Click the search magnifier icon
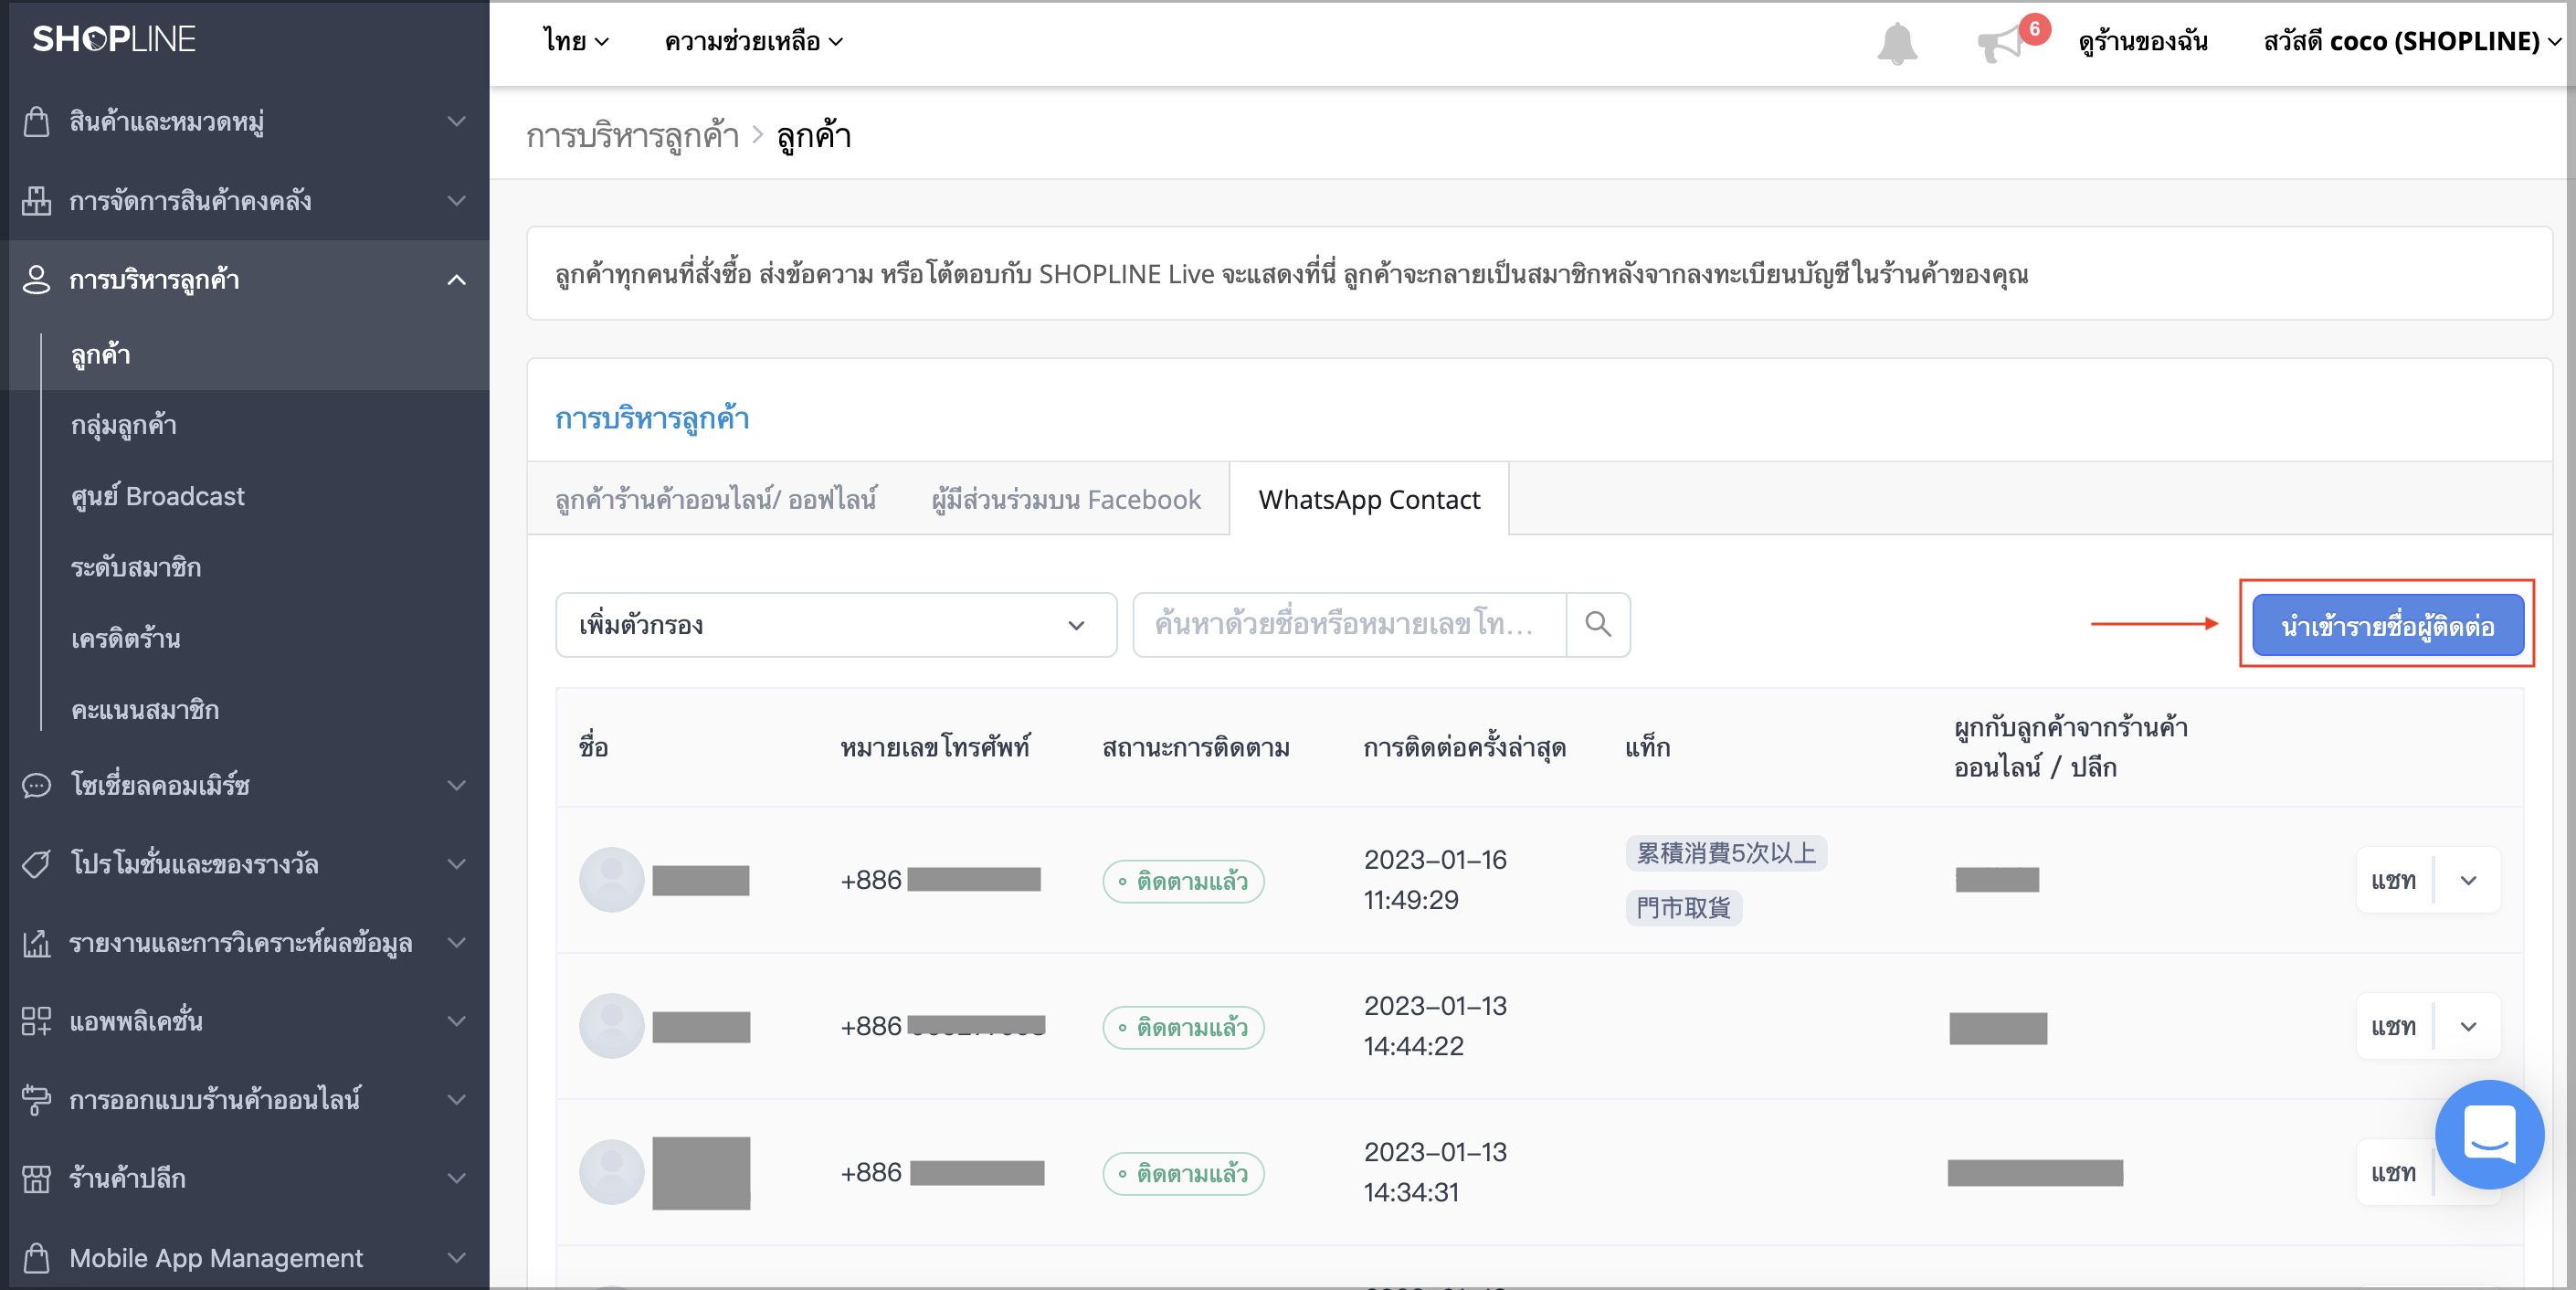This screenshot has height=1290, width=2576. coord(1598,625)
